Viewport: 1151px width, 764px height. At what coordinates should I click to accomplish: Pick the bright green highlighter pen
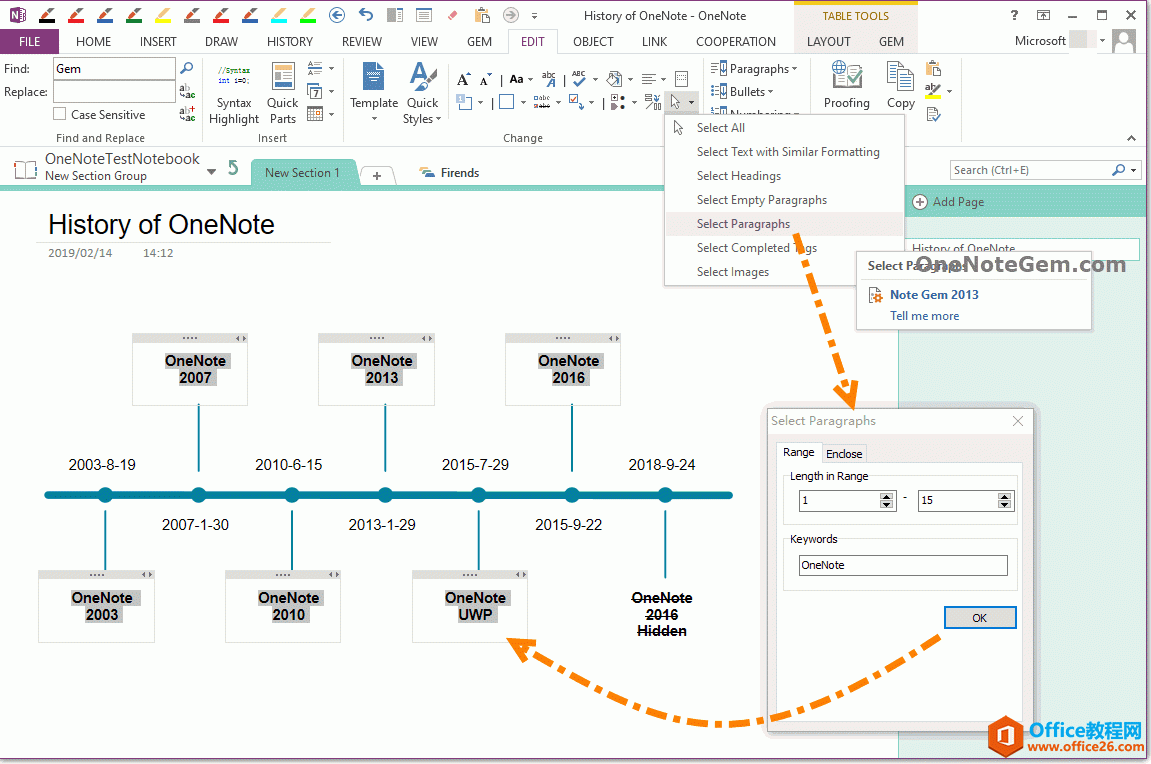coord(308,15)
